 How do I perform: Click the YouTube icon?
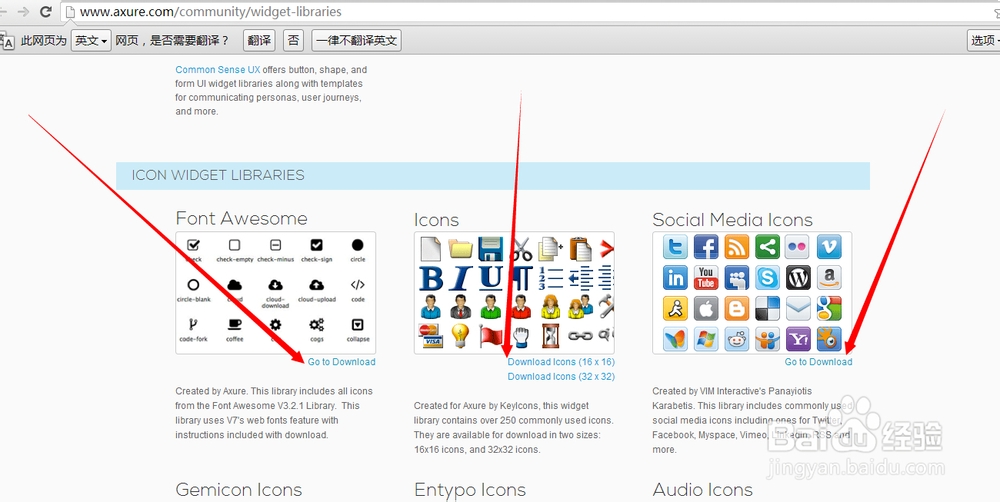pos(706,278)
